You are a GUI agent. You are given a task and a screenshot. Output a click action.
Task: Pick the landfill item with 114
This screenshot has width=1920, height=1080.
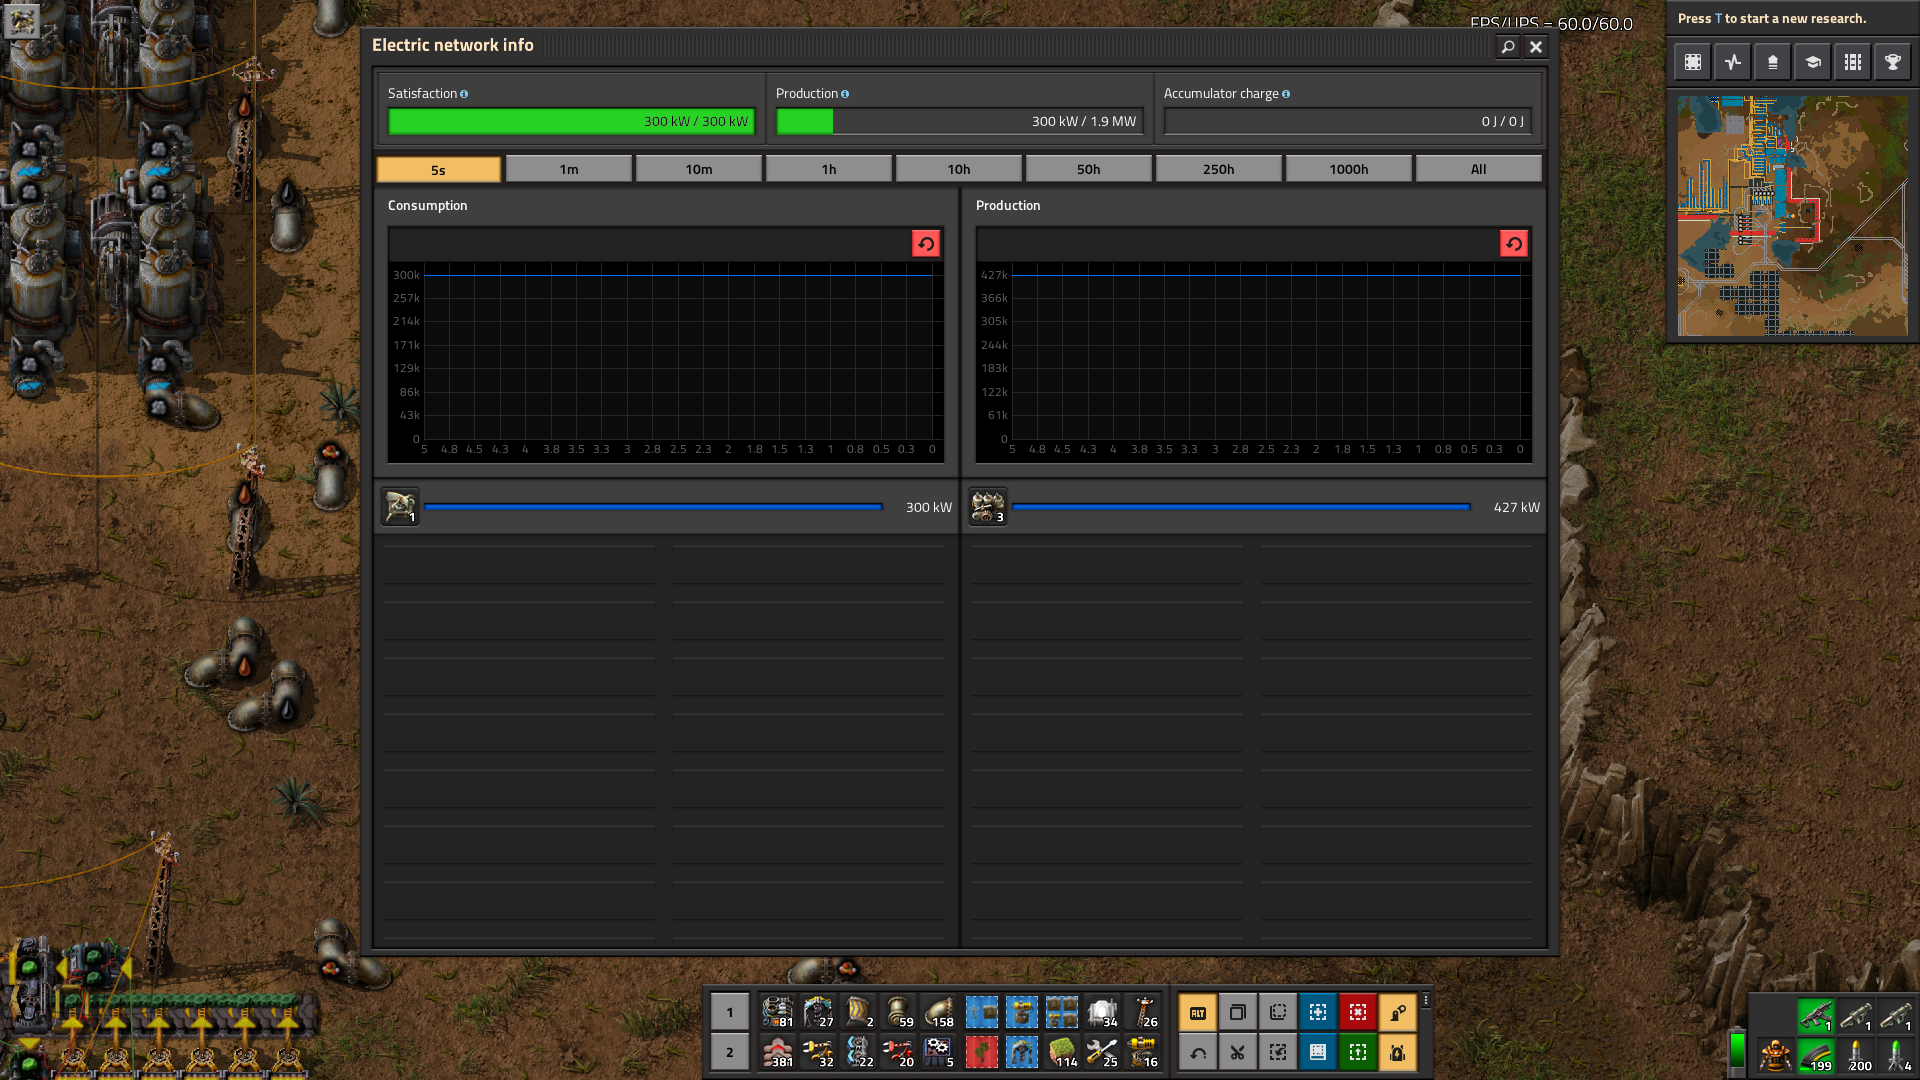pos(1062,1052)
